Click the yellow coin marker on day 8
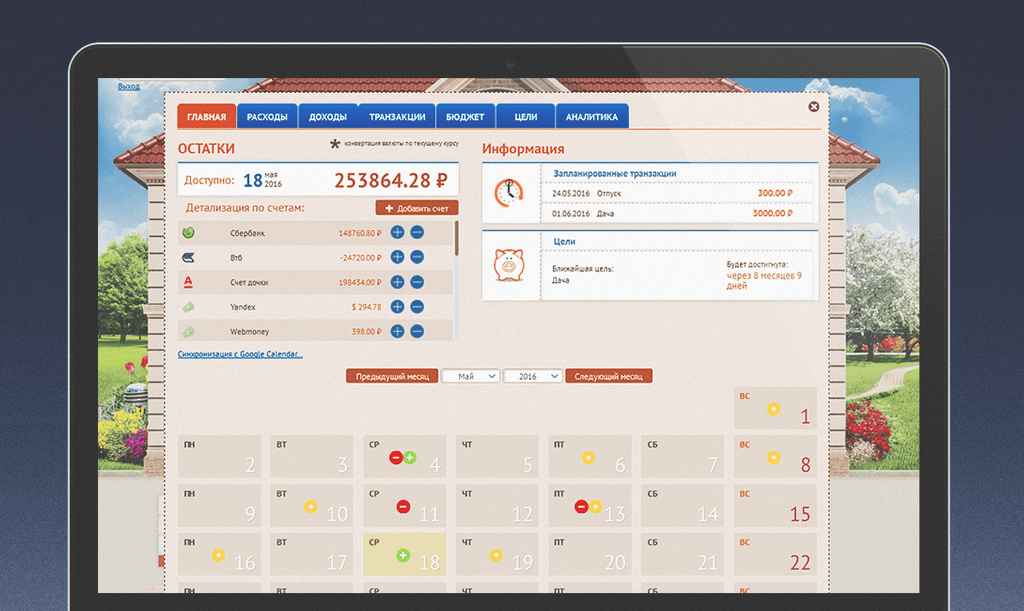This screenshot has height=611, width=1024. tap(774, 458)
